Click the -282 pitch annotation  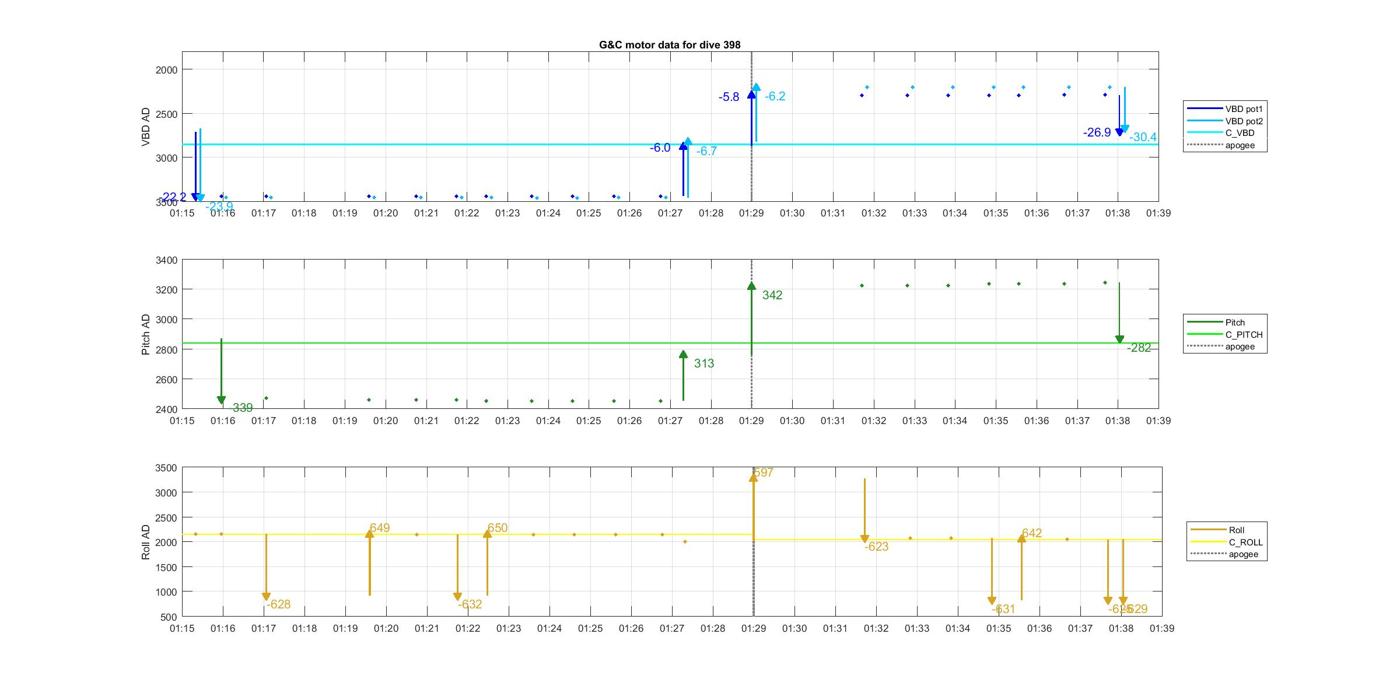tap(1139, 348)
